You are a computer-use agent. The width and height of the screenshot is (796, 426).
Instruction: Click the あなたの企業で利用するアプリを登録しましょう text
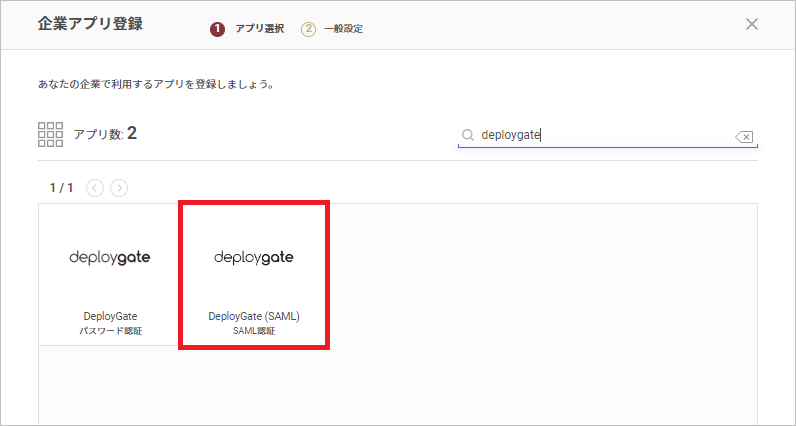156,84
